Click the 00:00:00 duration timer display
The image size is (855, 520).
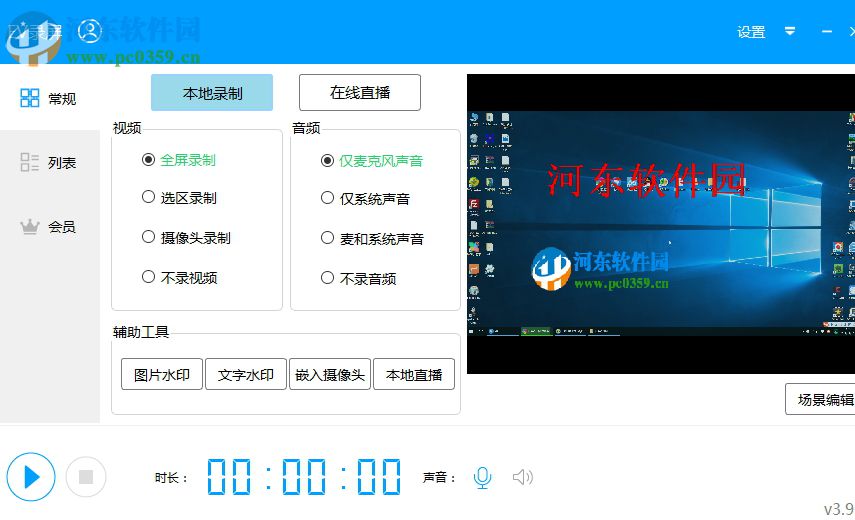304,477
